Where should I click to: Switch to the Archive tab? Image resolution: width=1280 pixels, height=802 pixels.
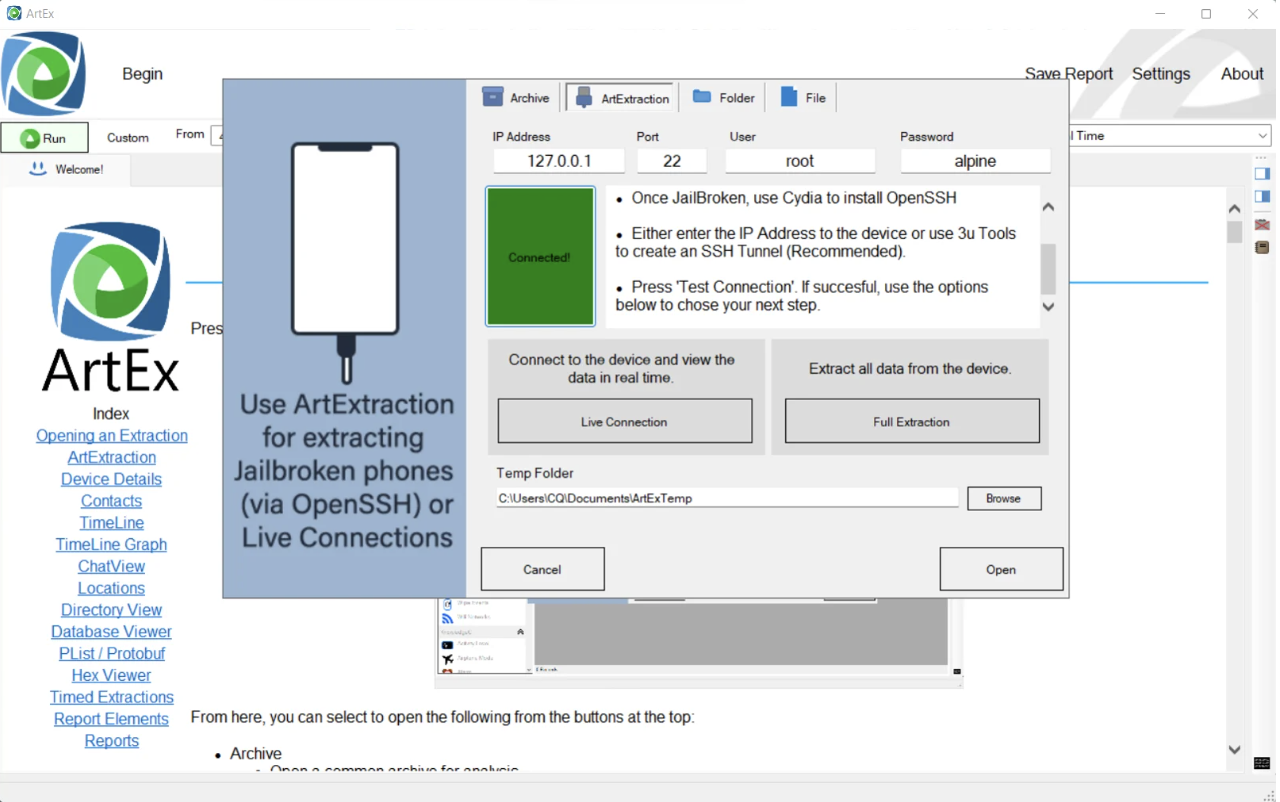[x=516, y=97]
